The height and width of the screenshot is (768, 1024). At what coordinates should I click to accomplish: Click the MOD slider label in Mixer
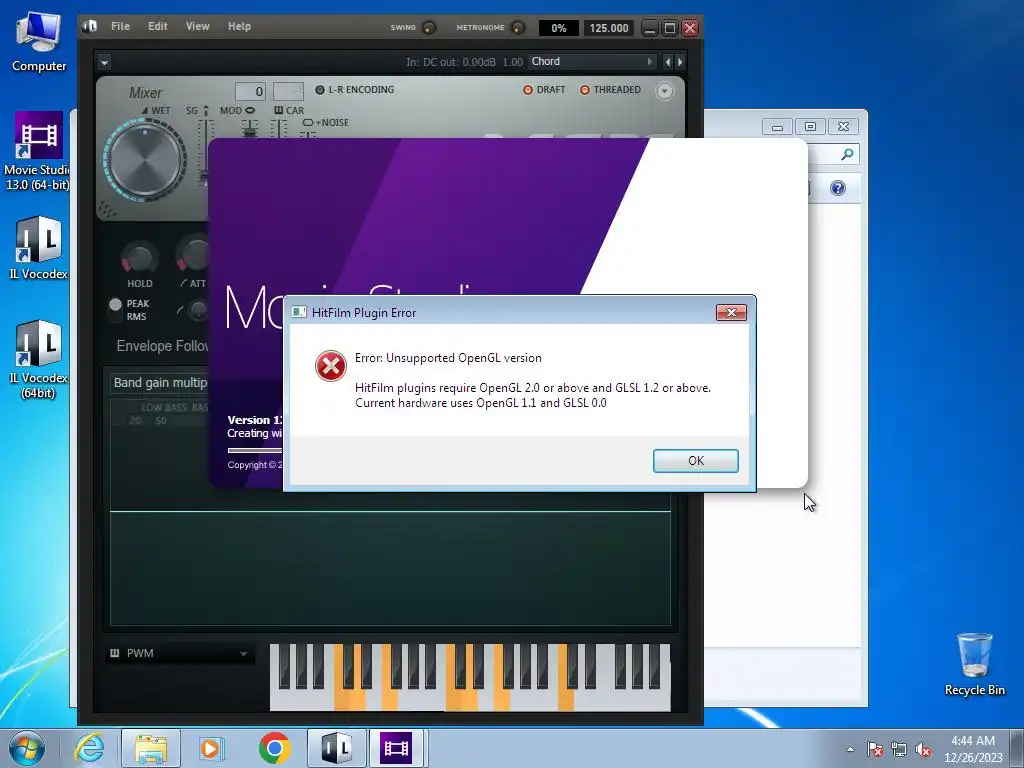point(237,110)
